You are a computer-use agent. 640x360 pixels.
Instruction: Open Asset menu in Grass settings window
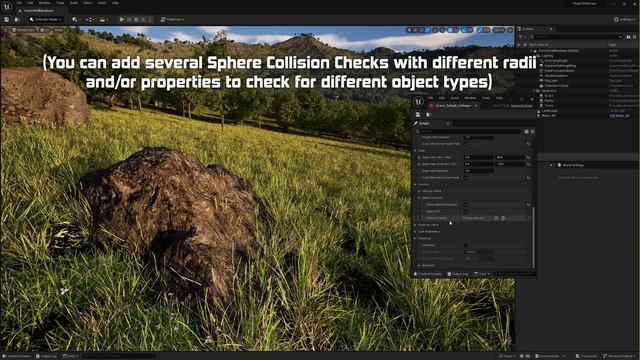coord(454,98)
